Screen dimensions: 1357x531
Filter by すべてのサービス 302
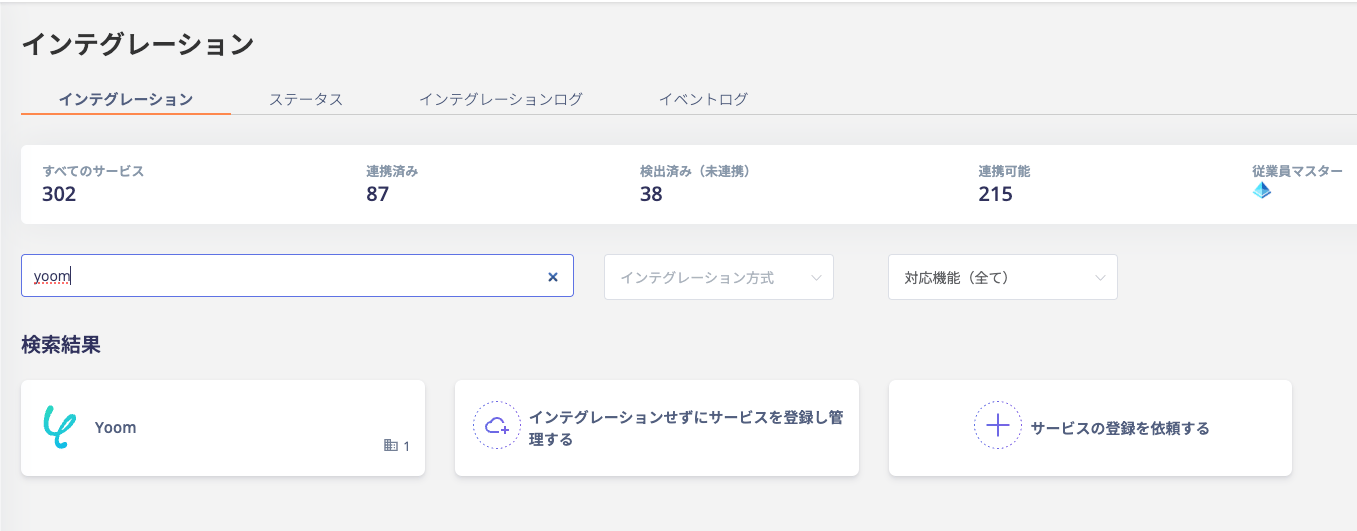pyautogui.click(x=93, y=183)
